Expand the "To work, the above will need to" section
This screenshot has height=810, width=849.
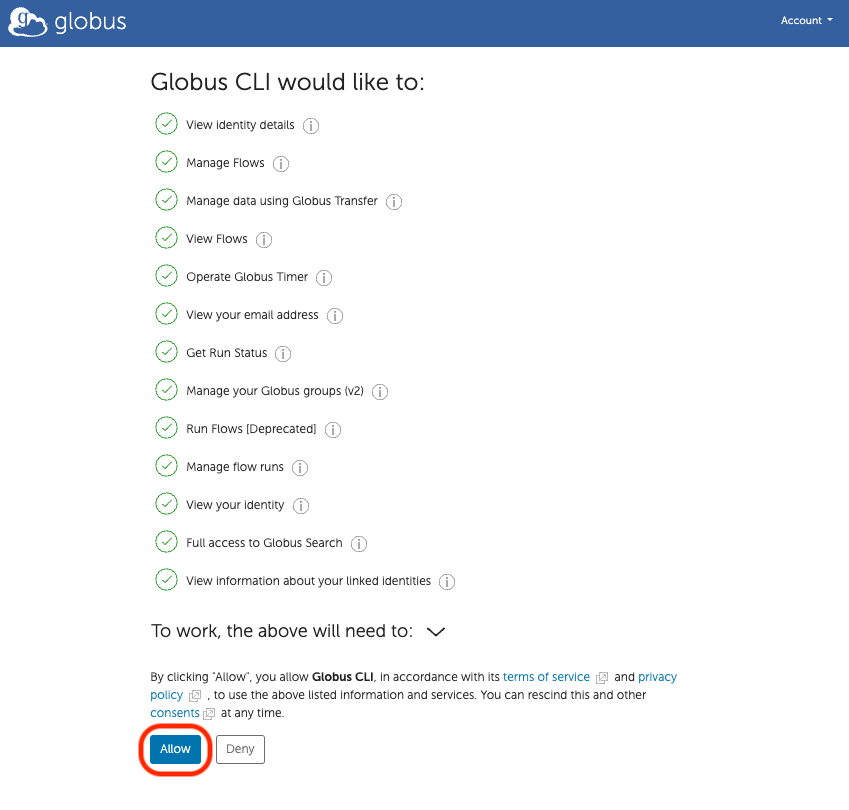click(x=435, y=632)
